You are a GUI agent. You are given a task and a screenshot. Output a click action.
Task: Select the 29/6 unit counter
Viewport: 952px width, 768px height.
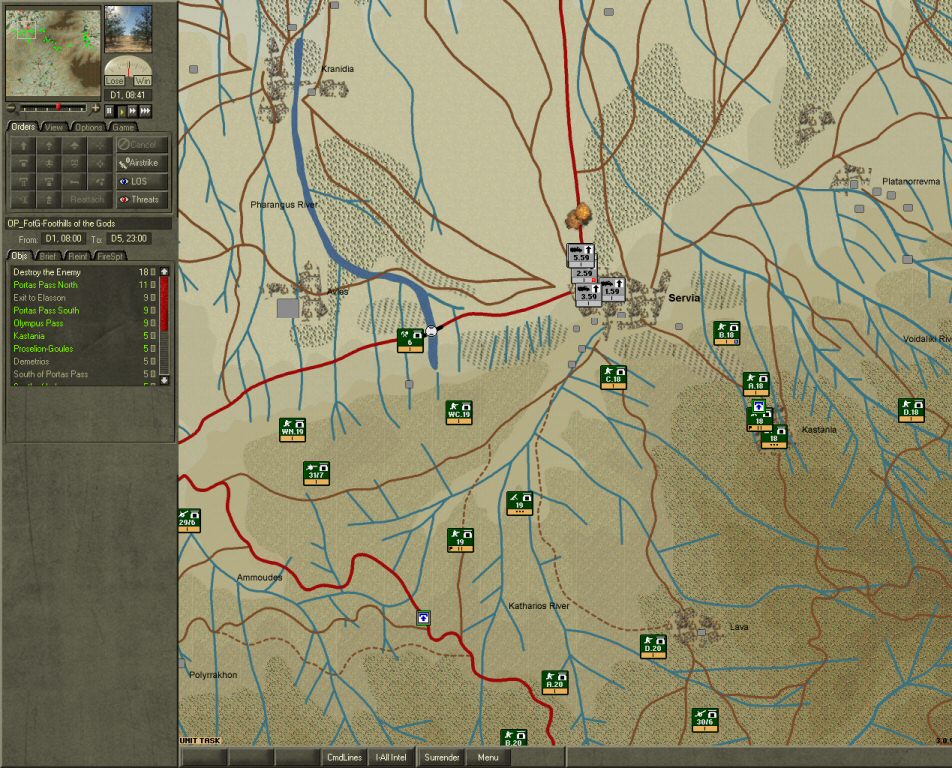[188, 520]
